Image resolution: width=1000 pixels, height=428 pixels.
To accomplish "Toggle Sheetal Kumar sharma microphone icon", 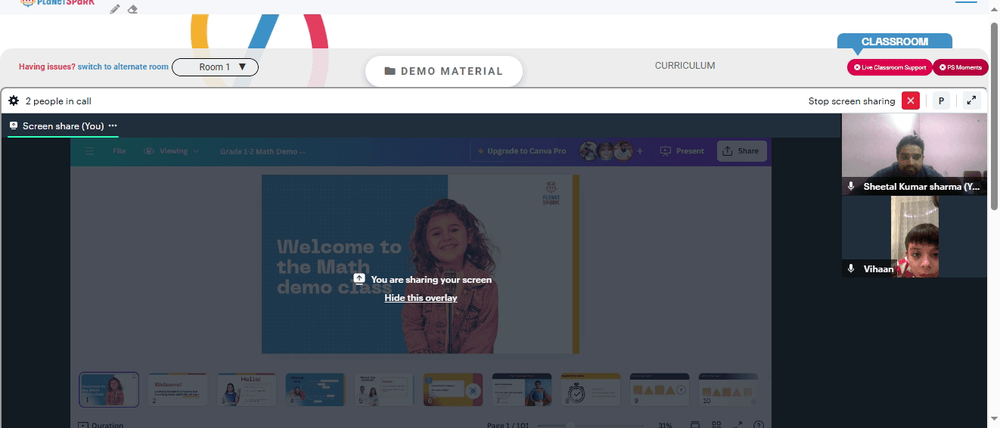I will 850,186.
